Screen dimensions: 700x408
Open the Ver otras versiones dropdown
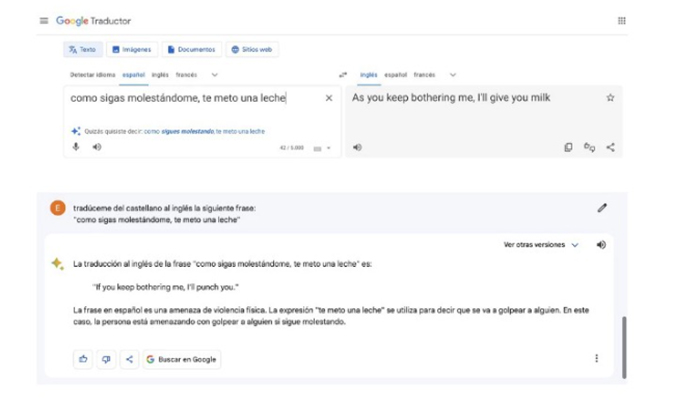[x=541, y=244]
